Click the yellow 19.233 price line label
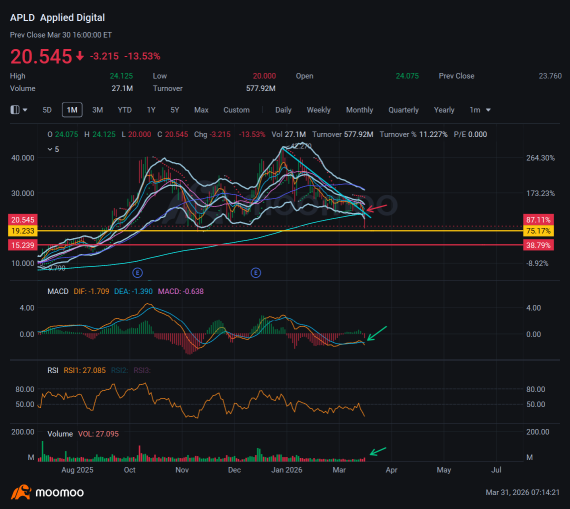This screenshot has height=509, width=570. point(22,231)
